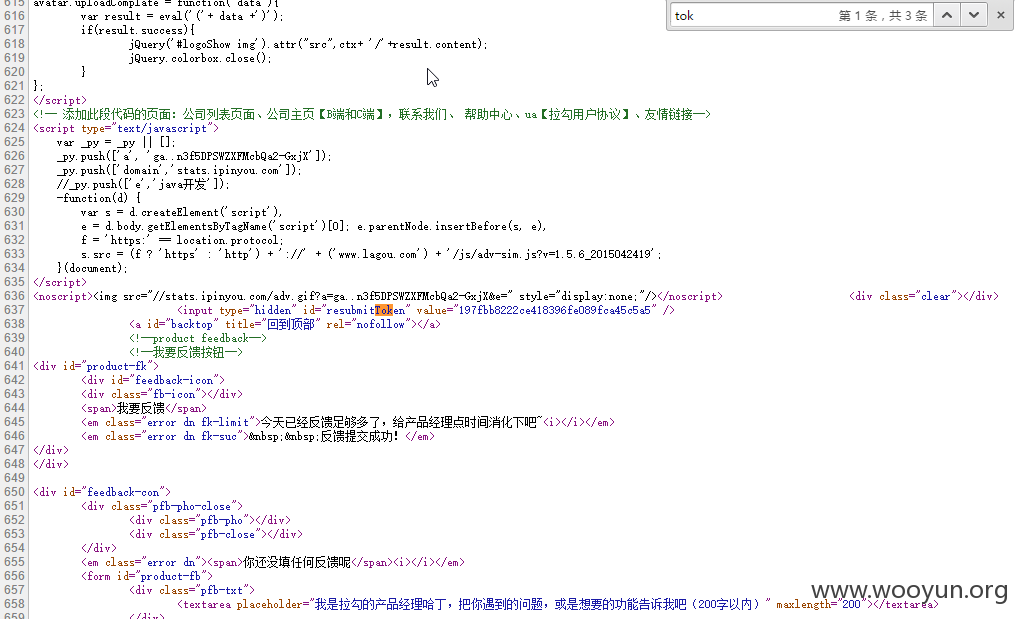Click the highlighted 'Tok' match in resubmitToken
The image size is (1017, 619).
pos(384,310)
